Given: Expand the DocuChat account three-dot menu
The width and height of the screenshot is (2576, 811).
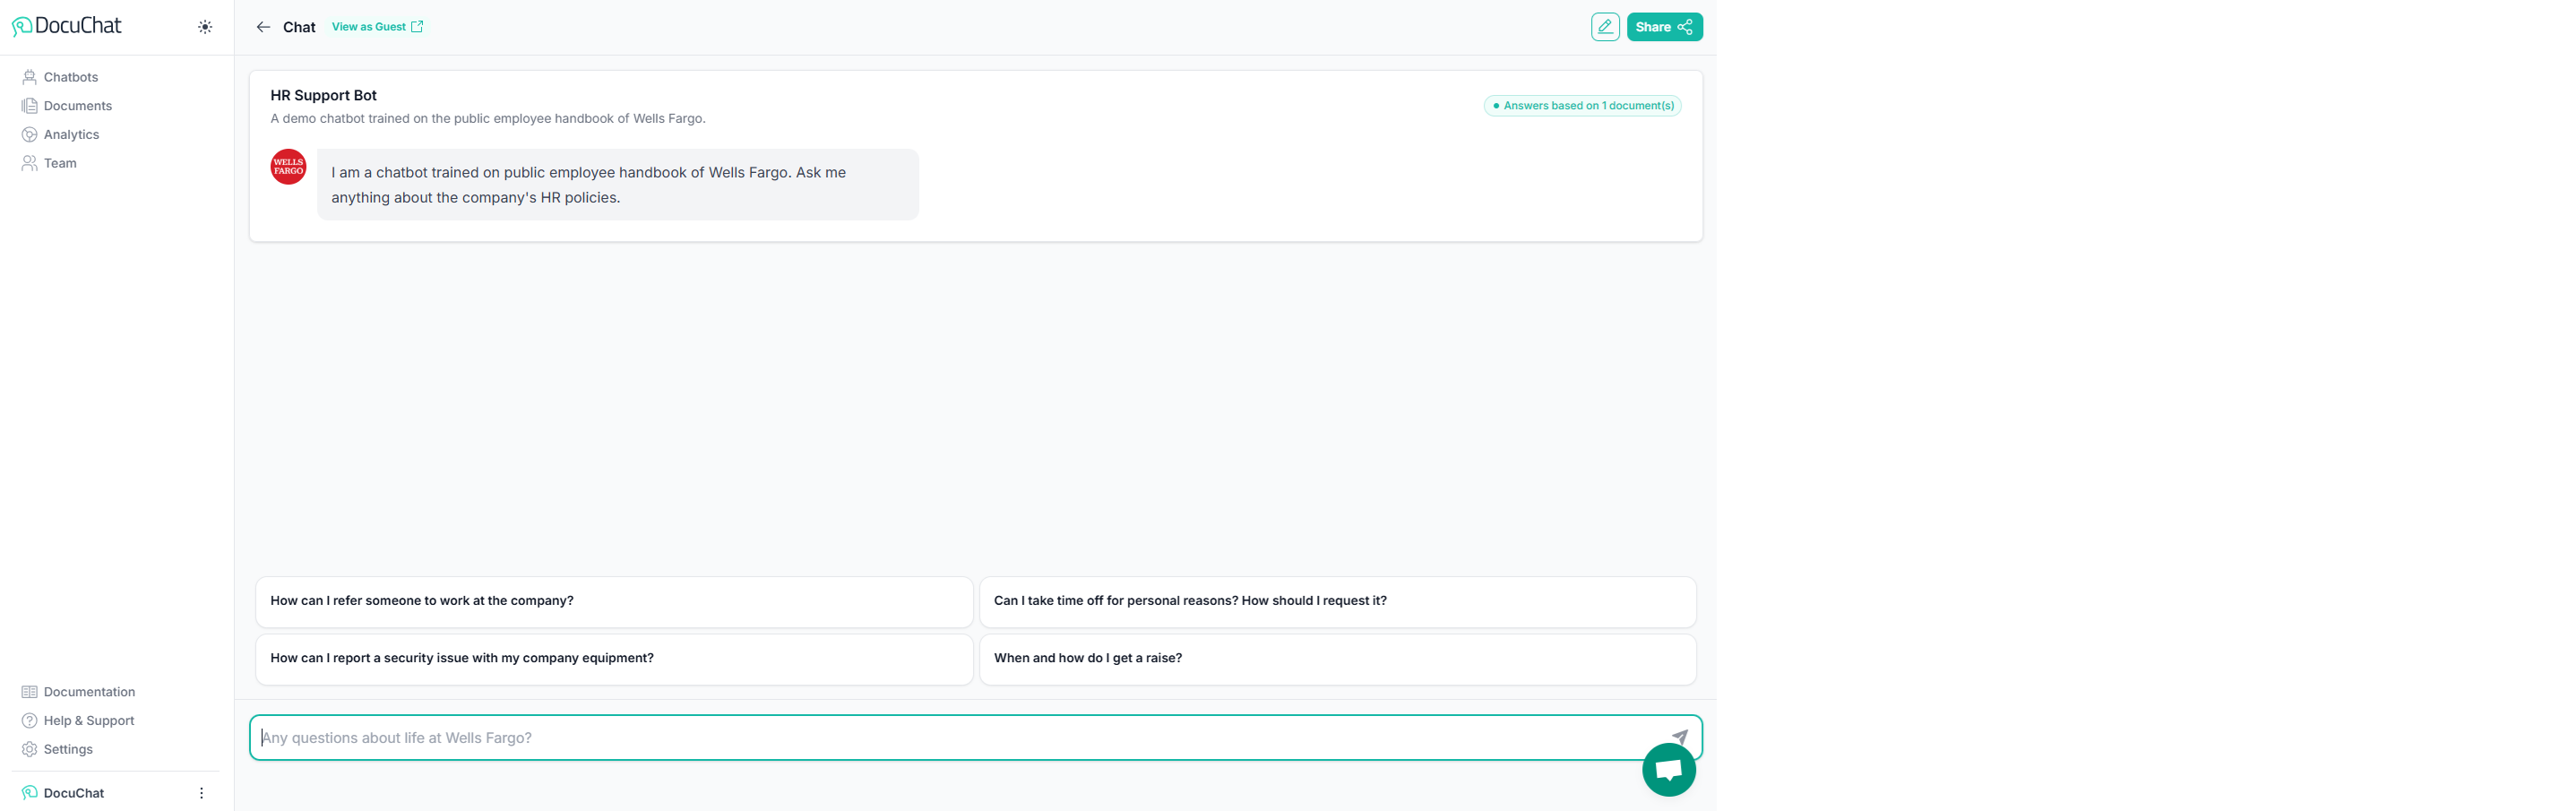Looking at the screenshot, I should 201,793.
